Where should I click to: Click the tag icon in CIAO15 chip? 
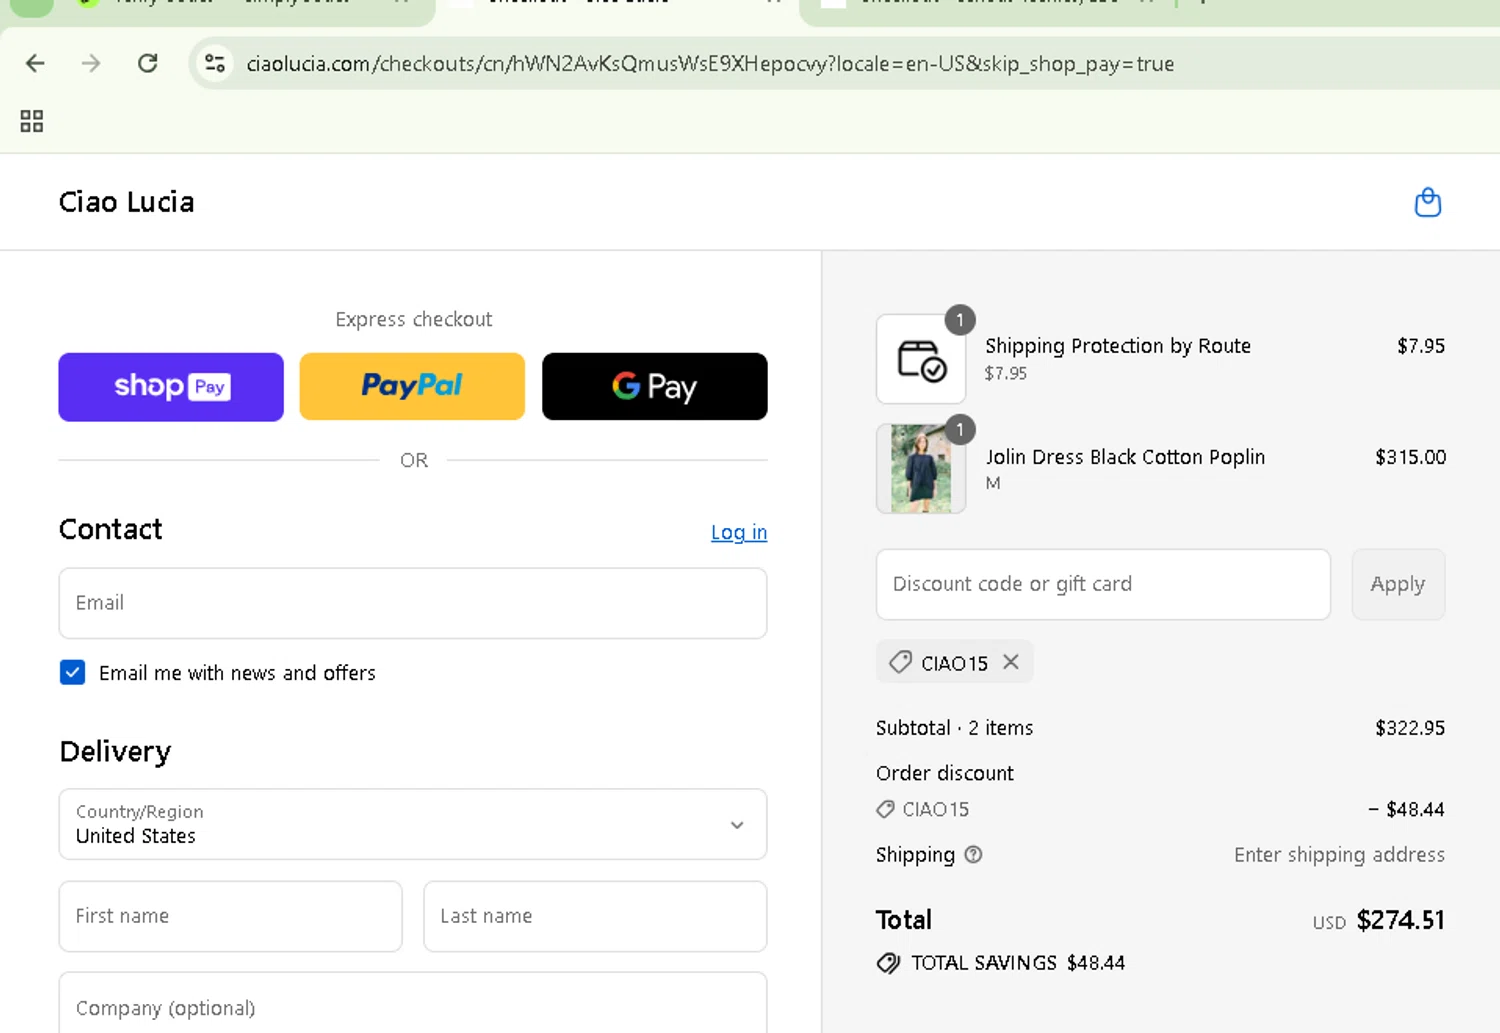tap(900, 662)
